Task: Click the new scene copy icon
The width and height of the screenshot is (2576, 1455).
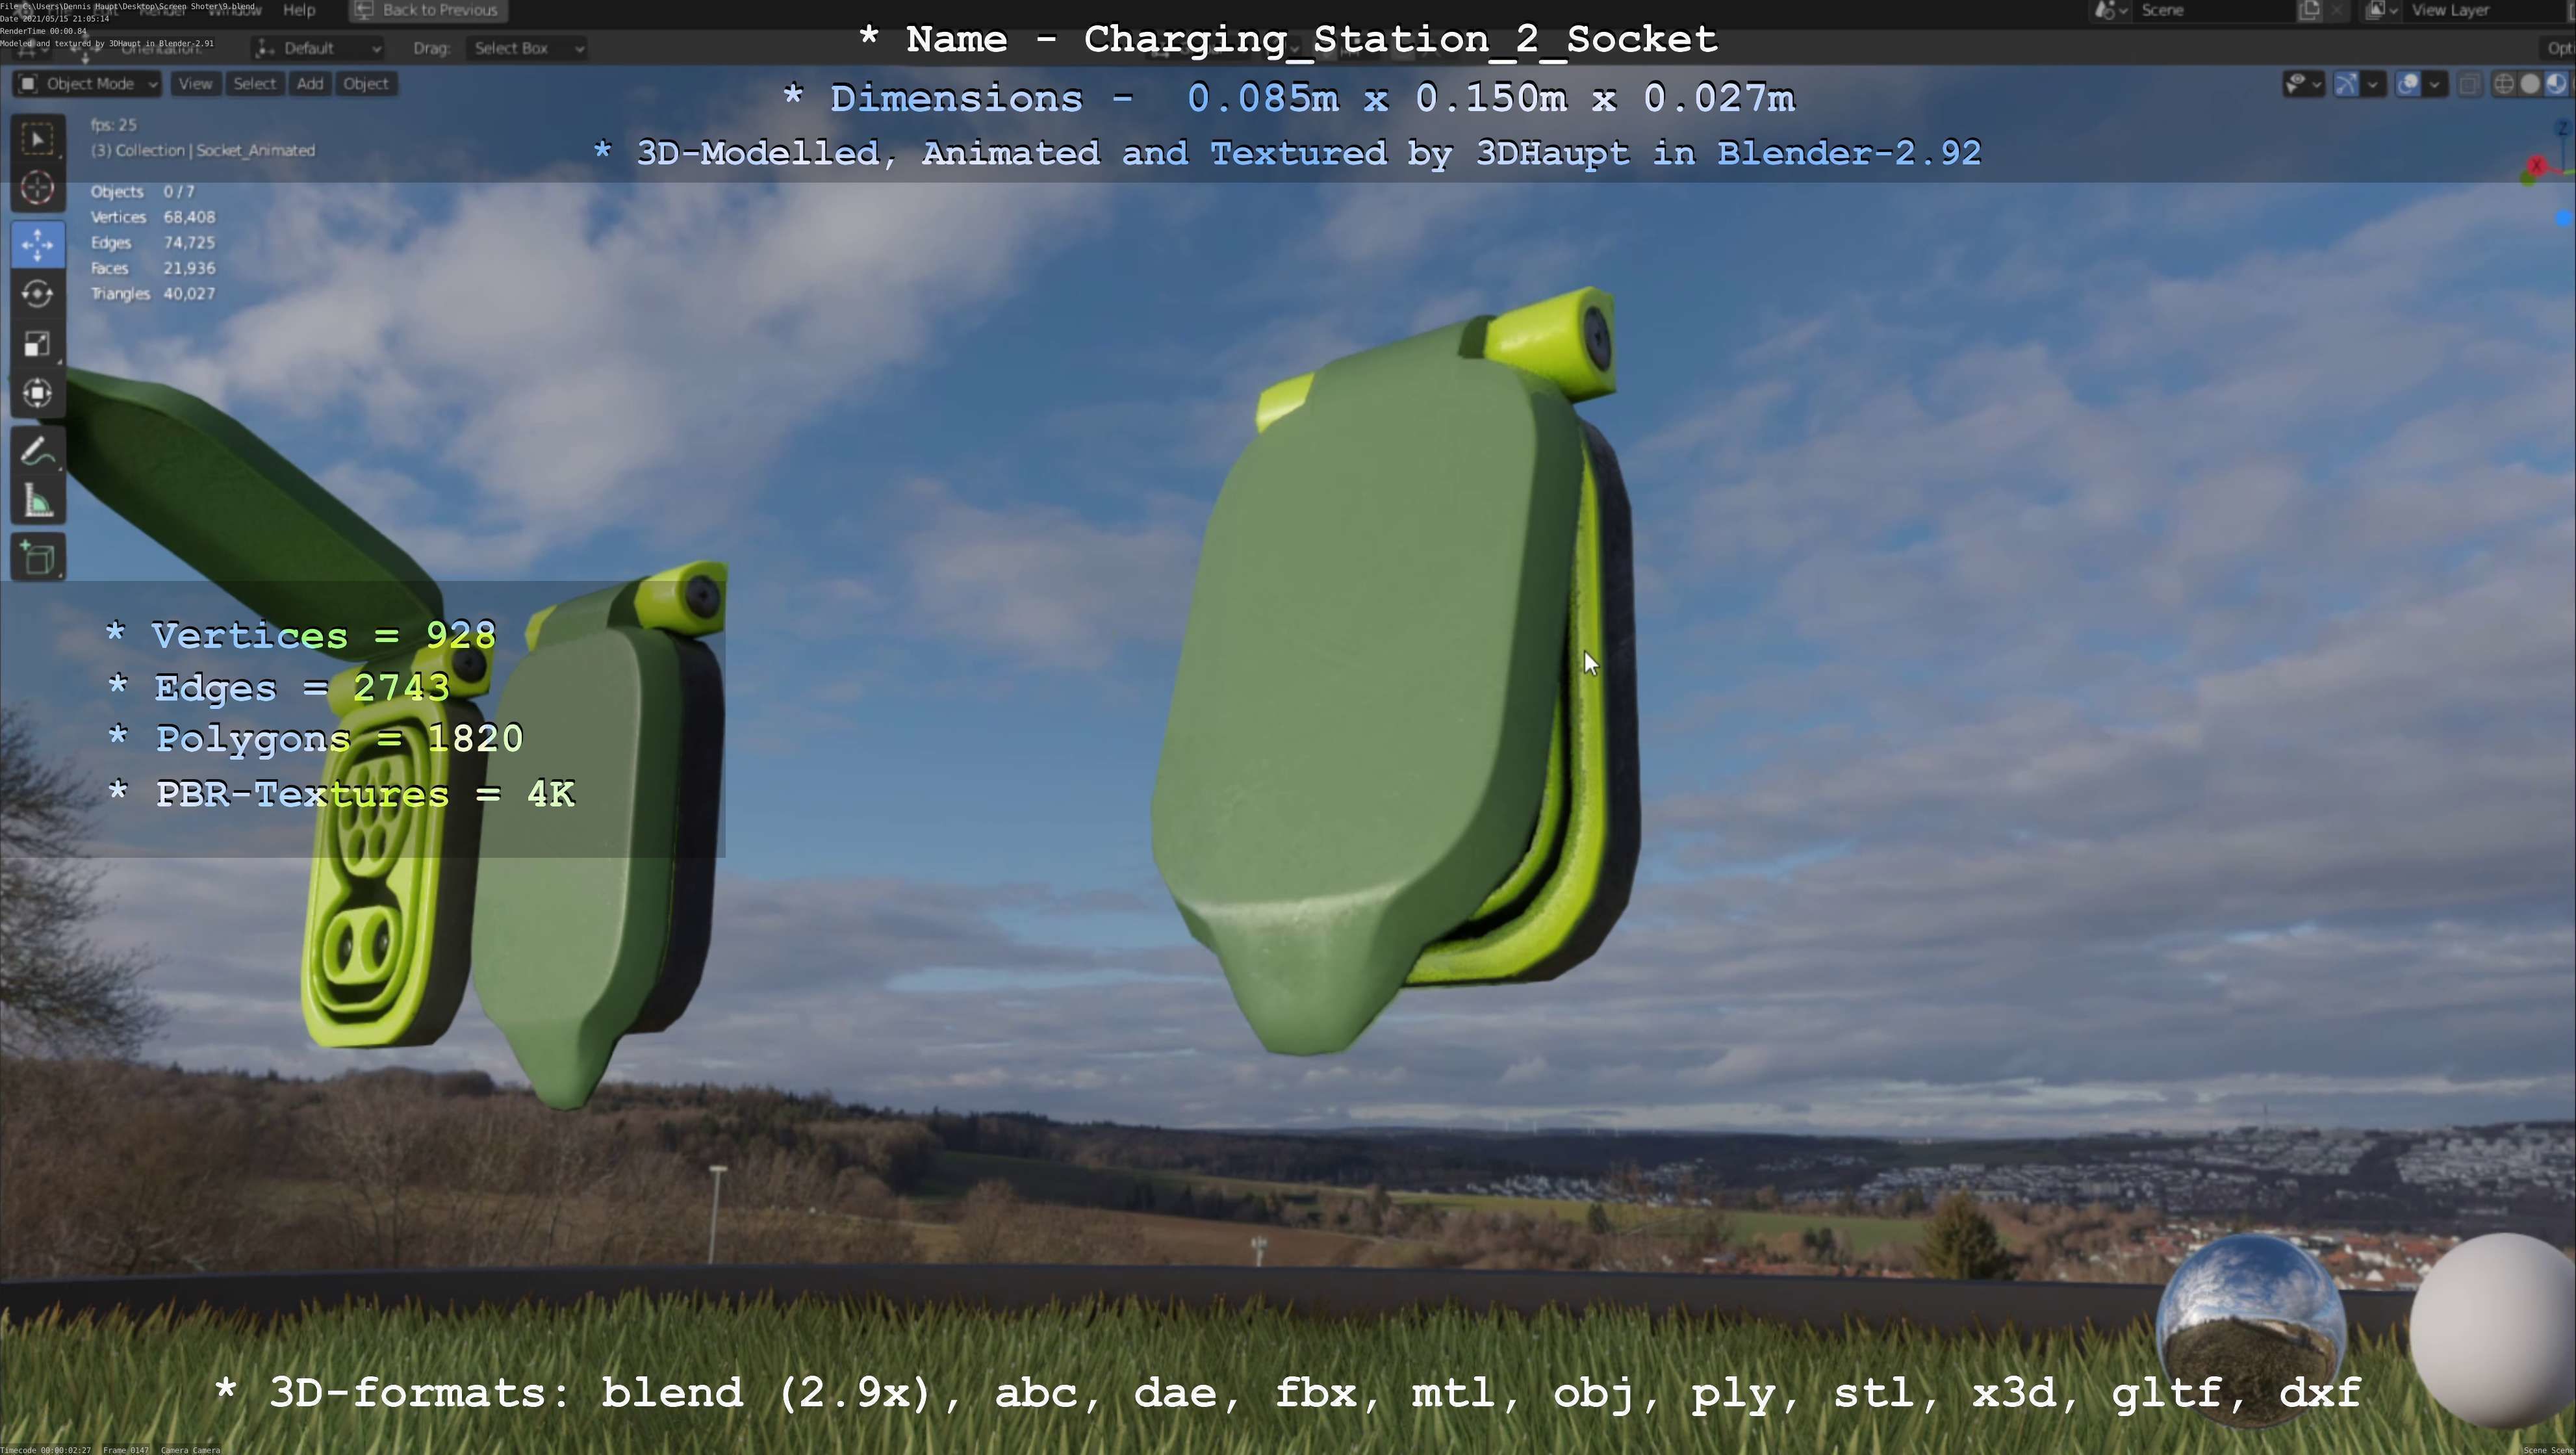Action: [2309, 10]
